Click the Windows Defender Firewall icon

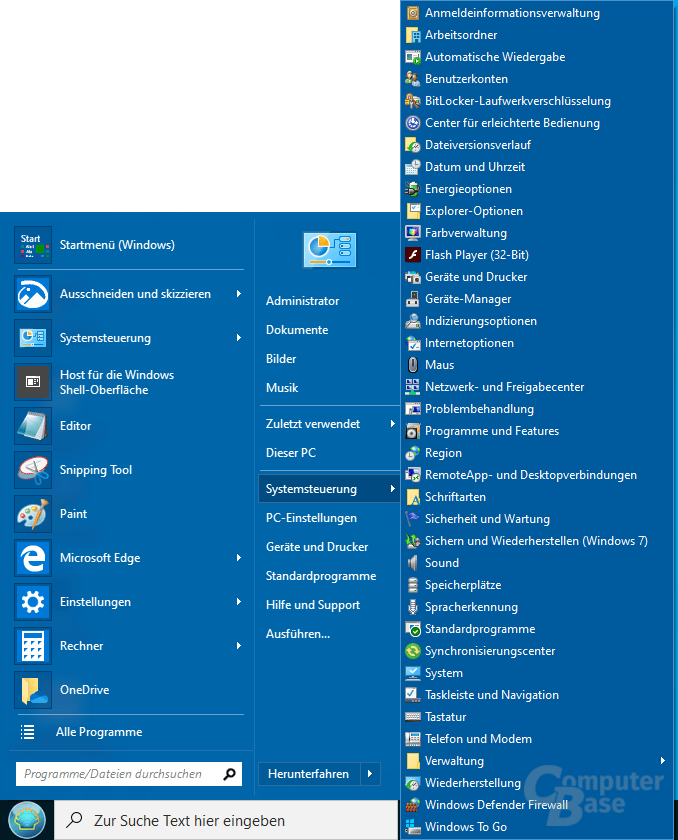[x=413, y=805]
